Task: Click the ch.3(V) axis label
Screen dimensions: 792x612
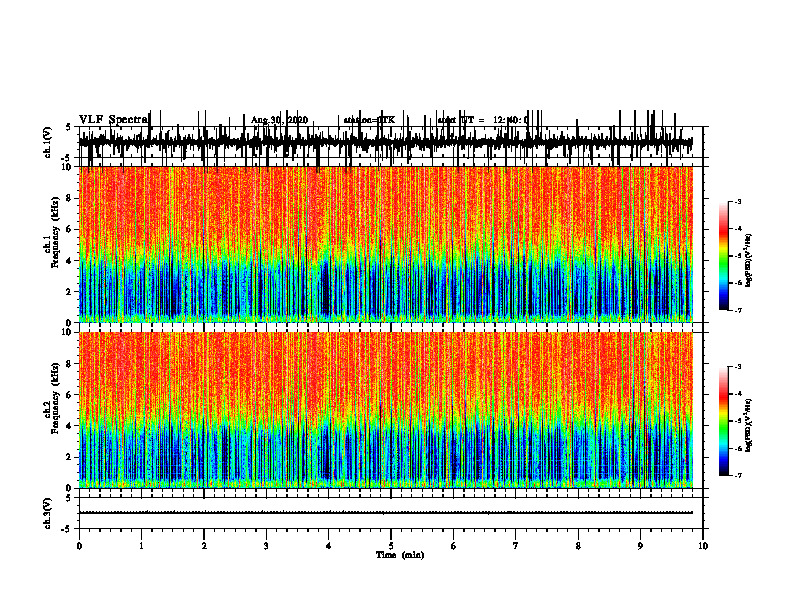Action: point(48,513)
